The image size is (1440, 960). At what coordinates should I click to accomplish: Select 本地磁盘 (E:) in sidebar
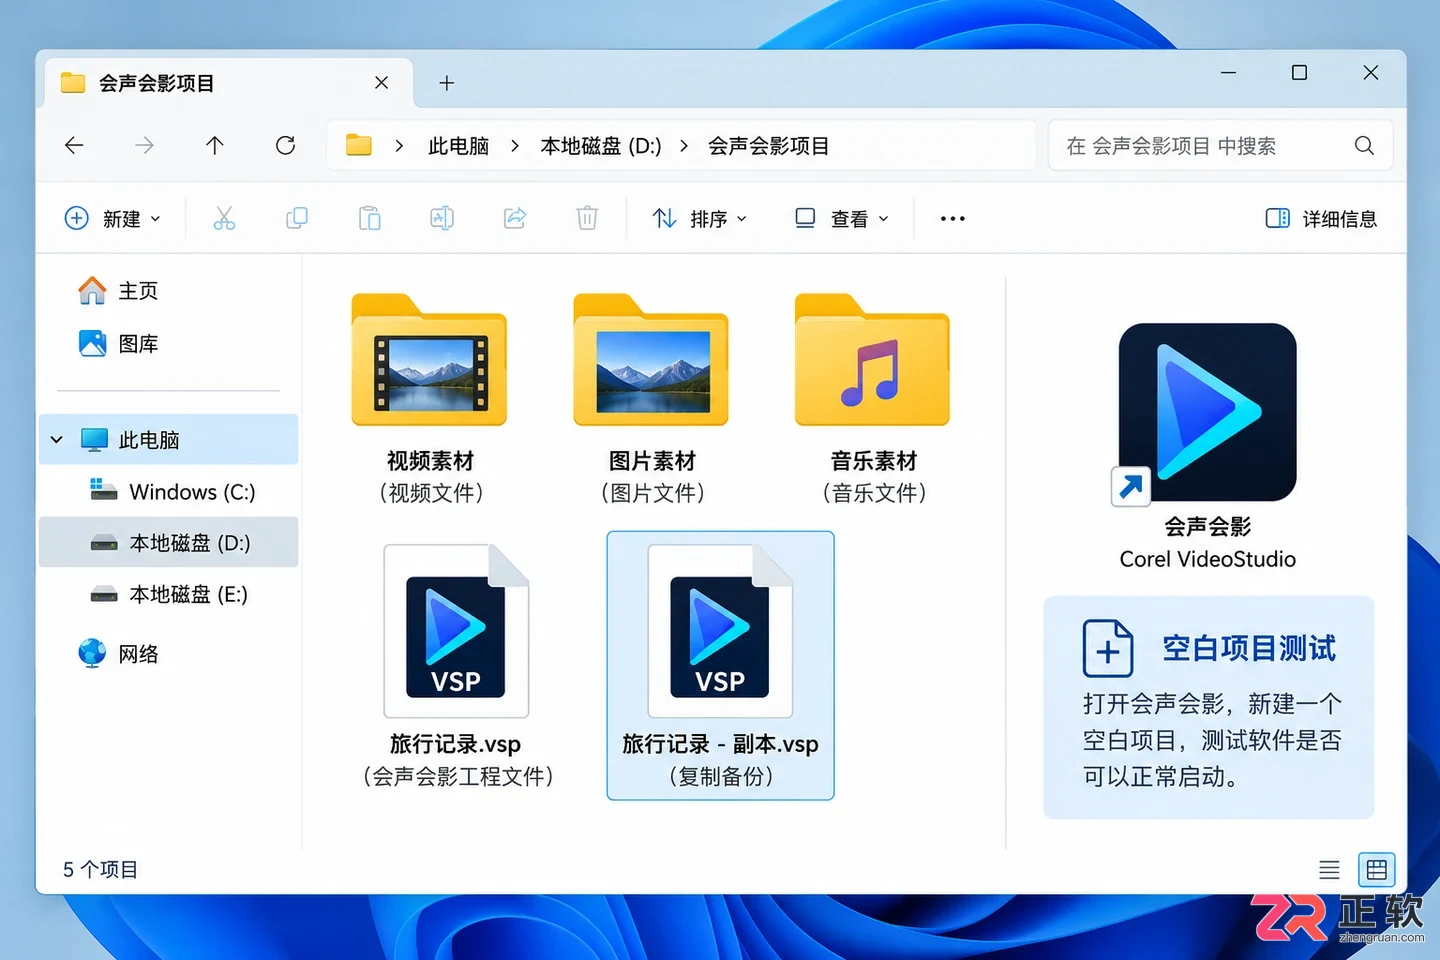pos(168,594)
